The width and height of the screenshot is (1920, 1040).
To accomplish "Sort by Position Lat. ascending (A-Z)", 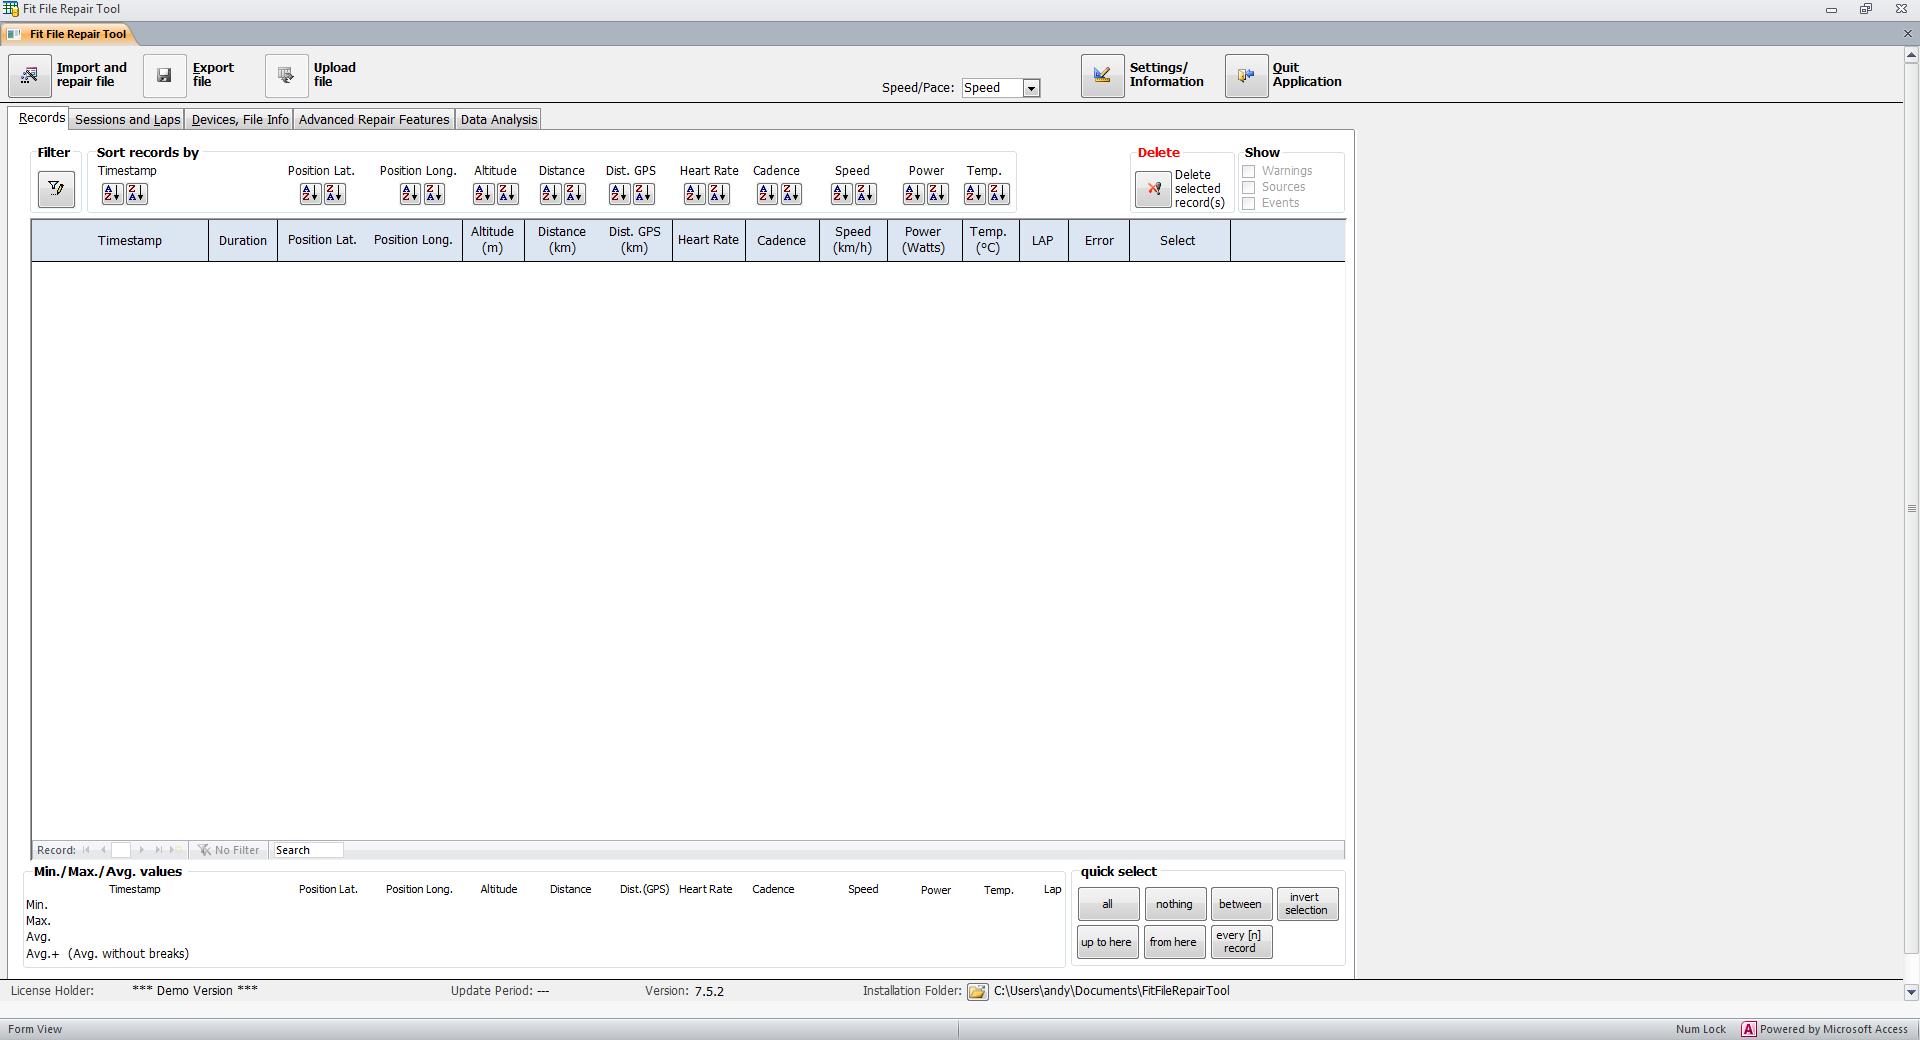I will (310, 193).
